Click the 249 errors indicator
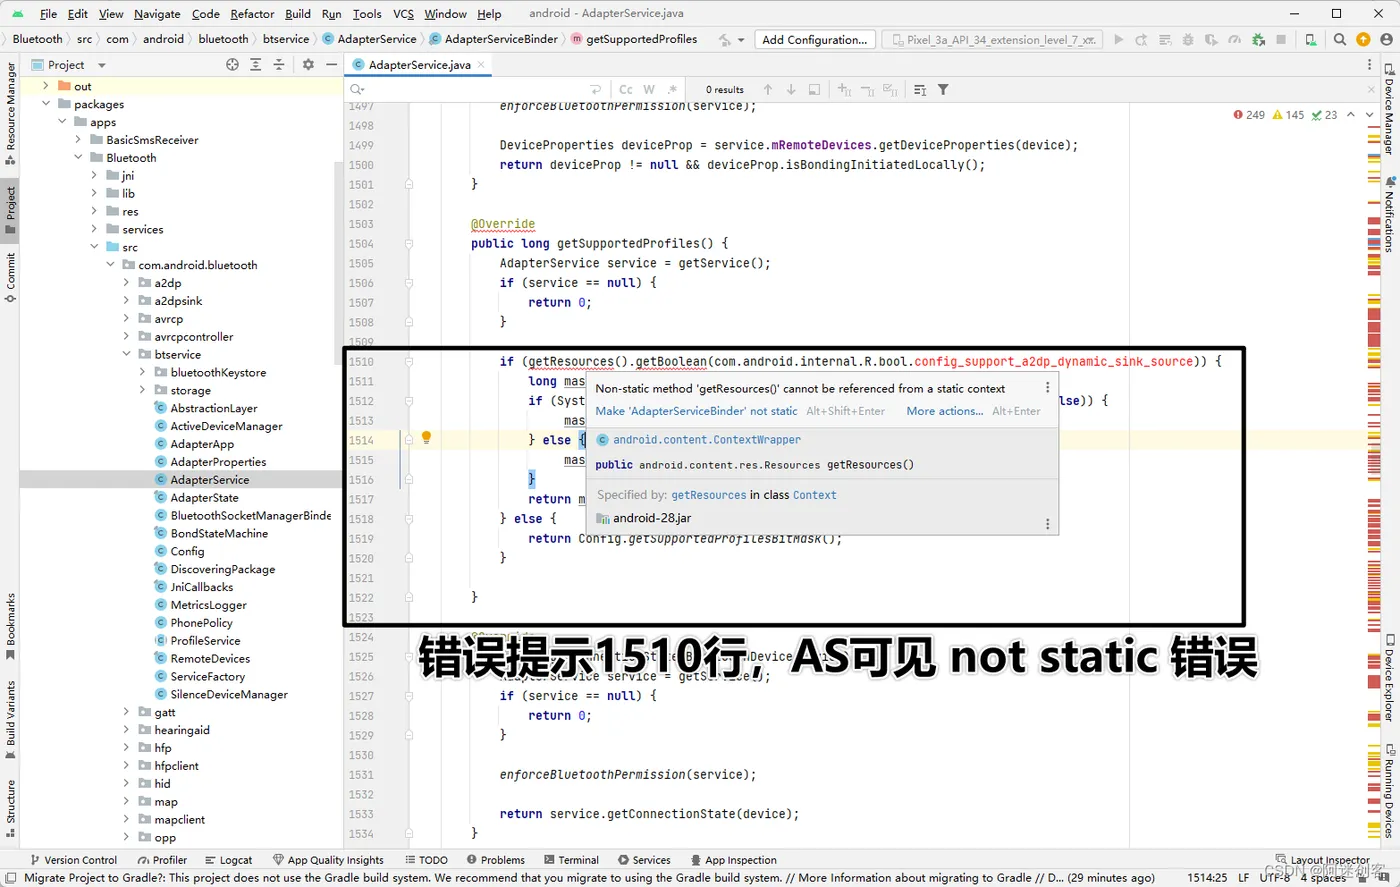Image resolution: width=1400 pixels, height=887 pixels. pyautogui.click(x=1249, y=115)
